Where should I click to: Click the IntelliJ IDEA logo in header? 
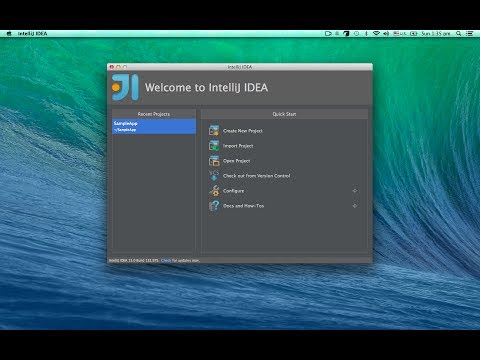[x=125, y=87]
